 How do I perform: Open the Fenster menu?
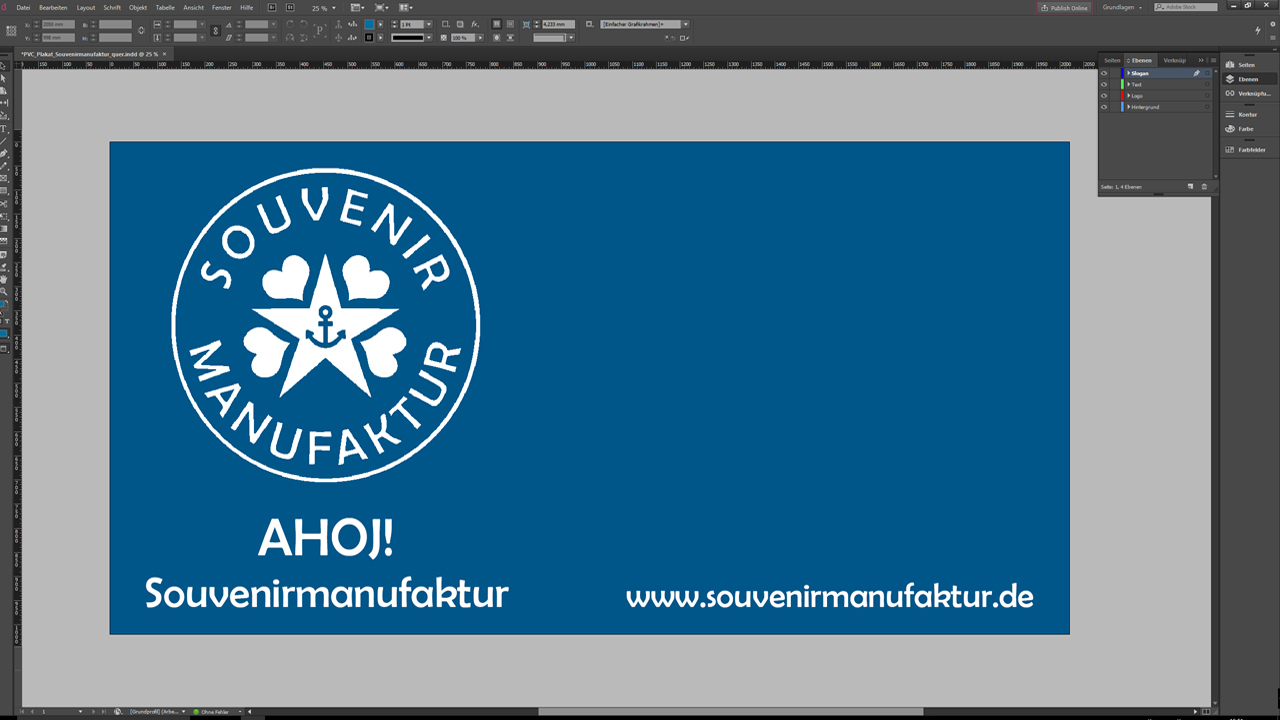(221, 7)
